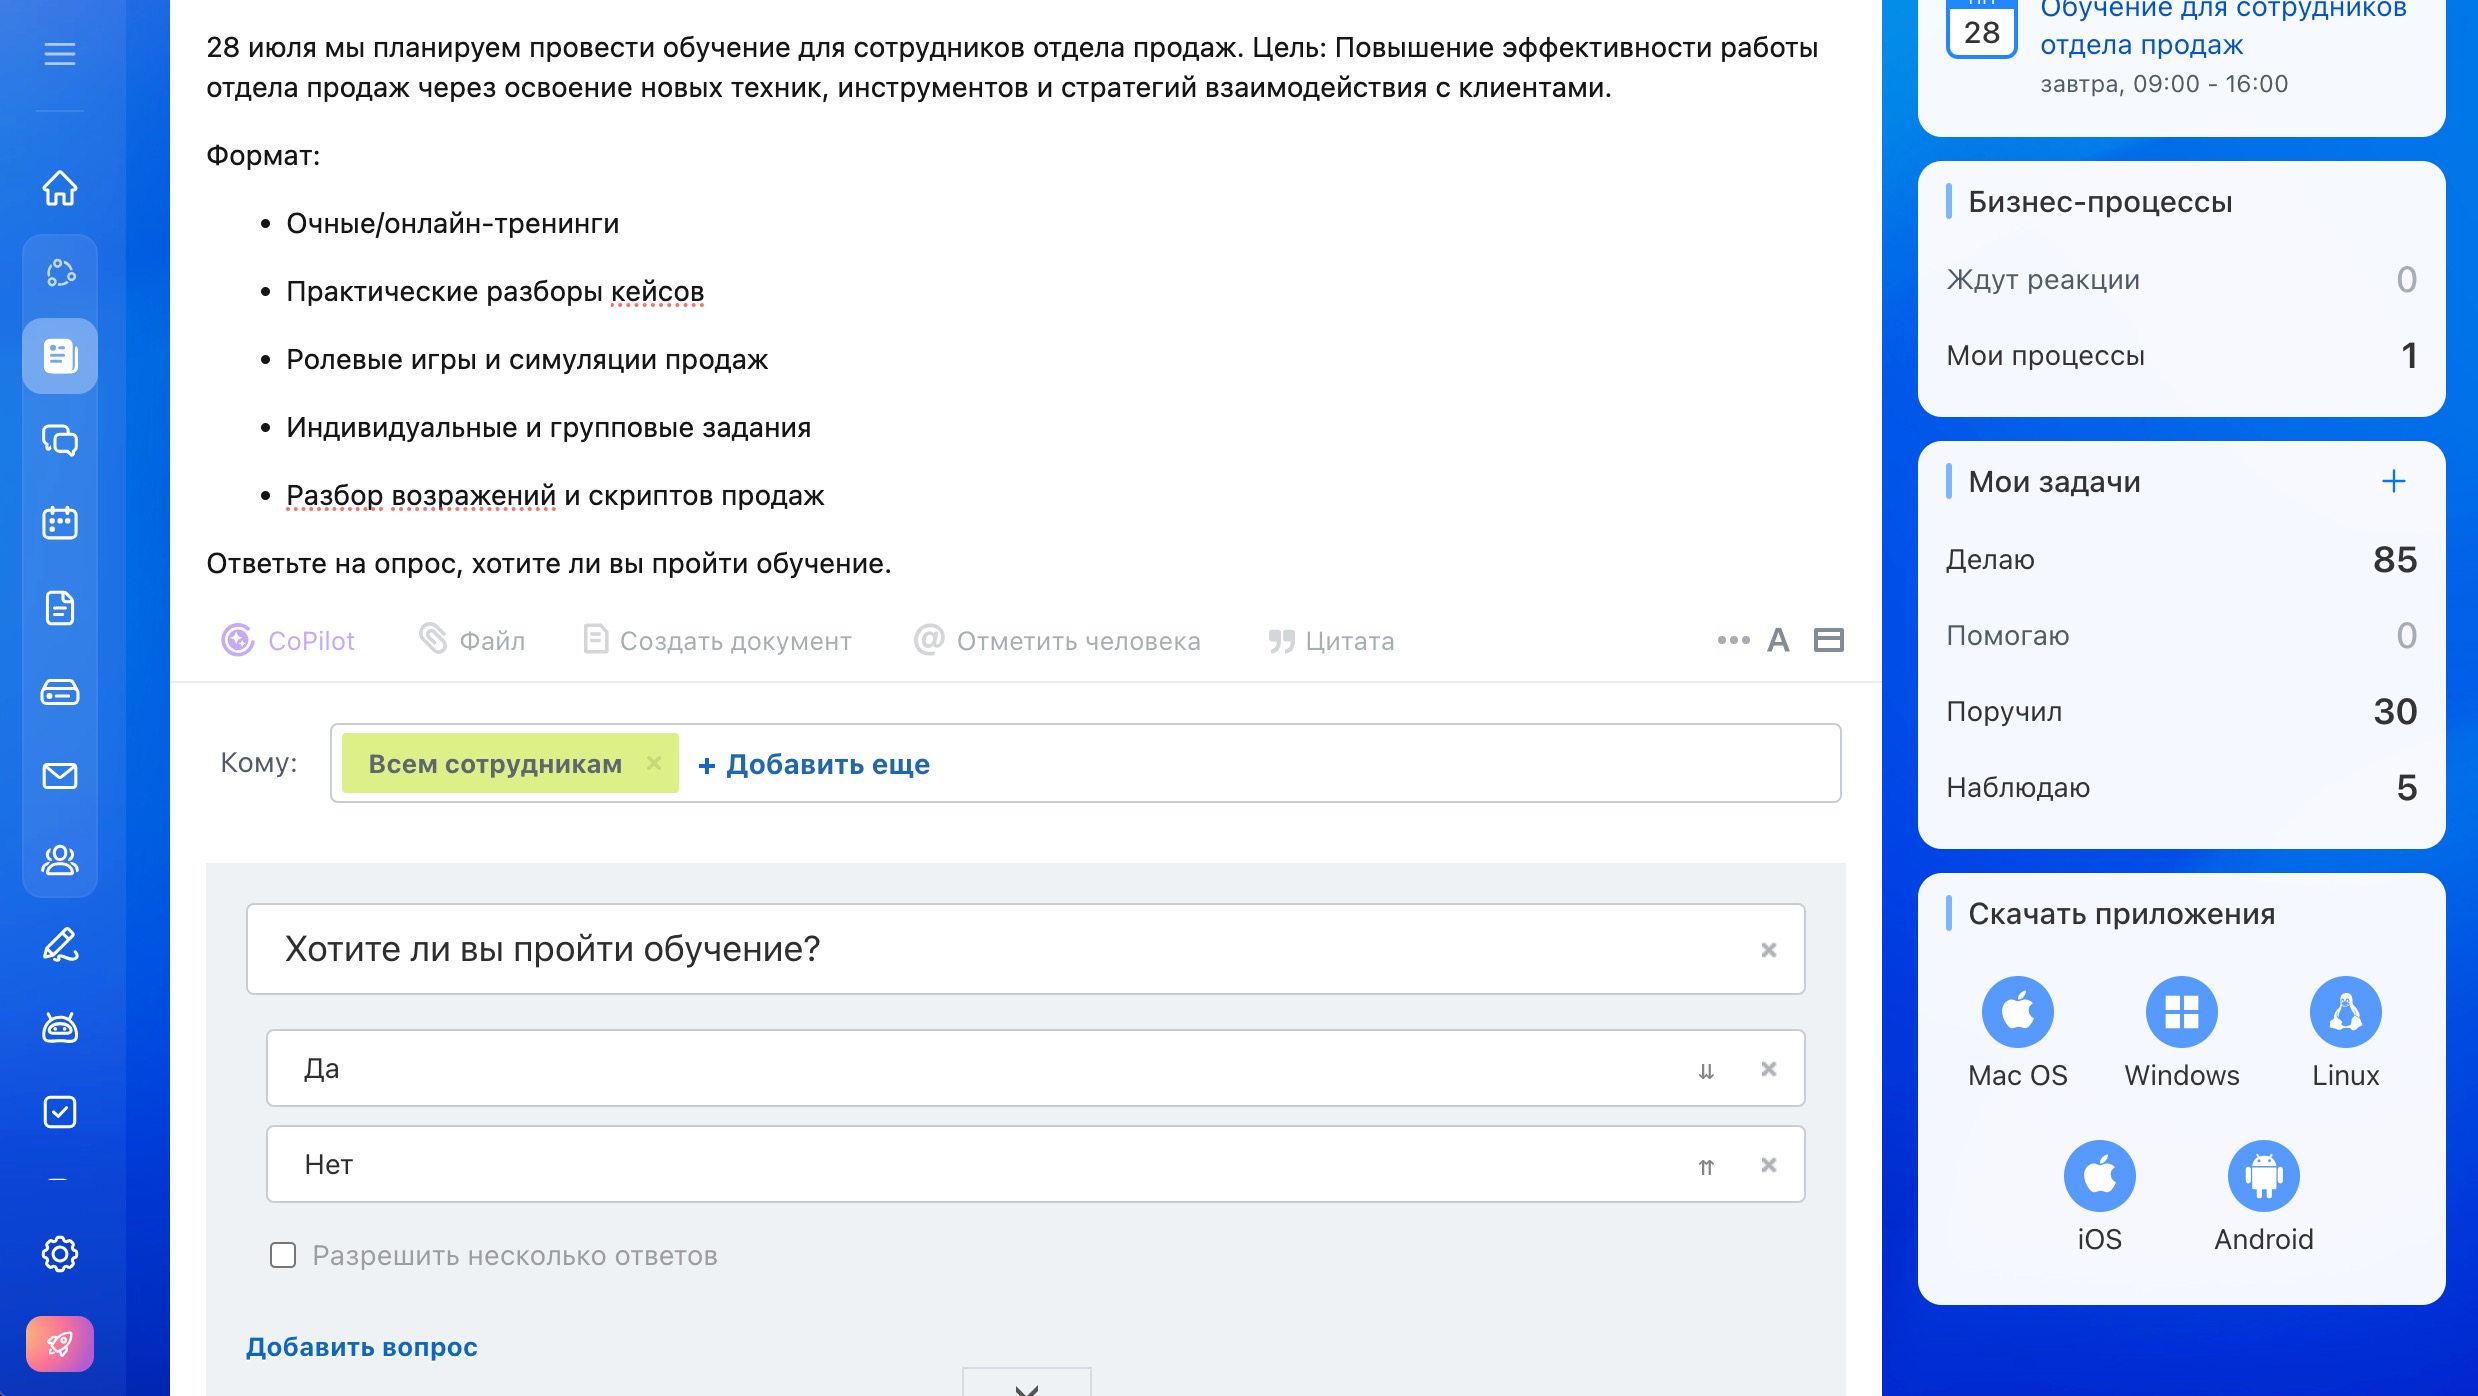Click Добавить вопрос link
The image size is (2478, 1396).
coord(362,1347)
